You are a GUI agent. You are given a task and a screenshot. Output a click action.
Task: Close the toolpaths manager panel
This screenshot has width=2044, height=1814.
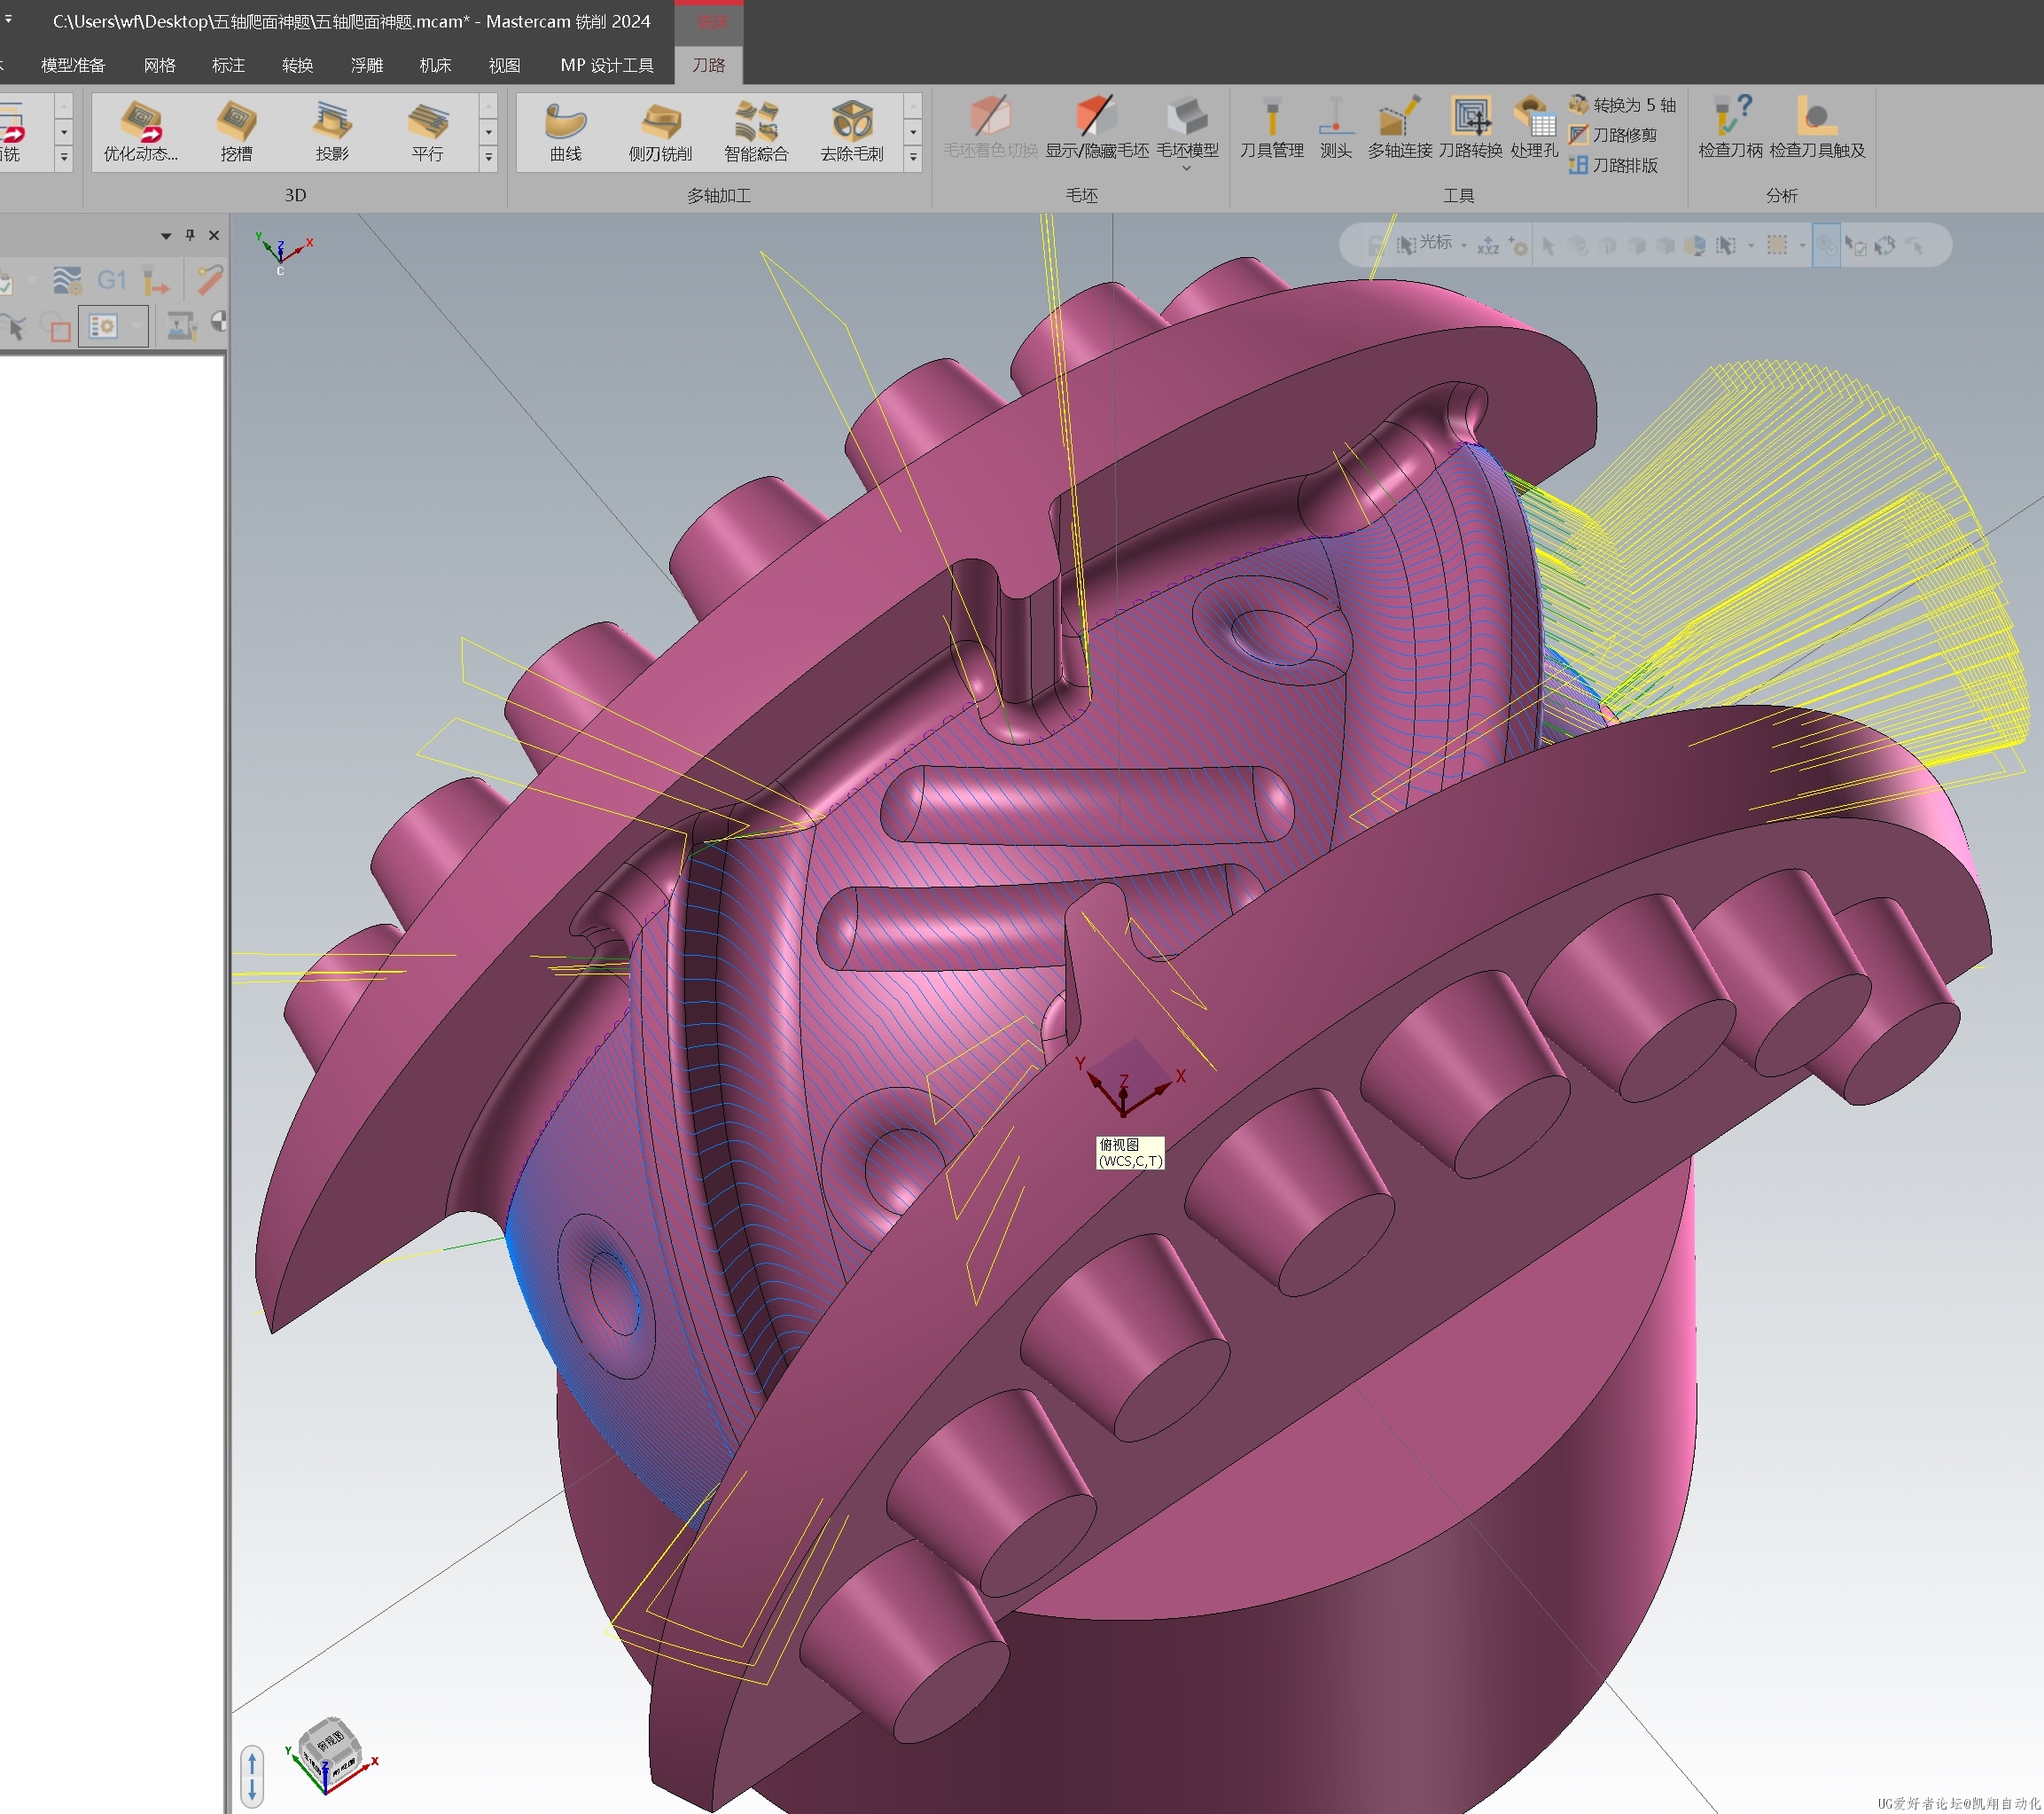tap(213, 235)
